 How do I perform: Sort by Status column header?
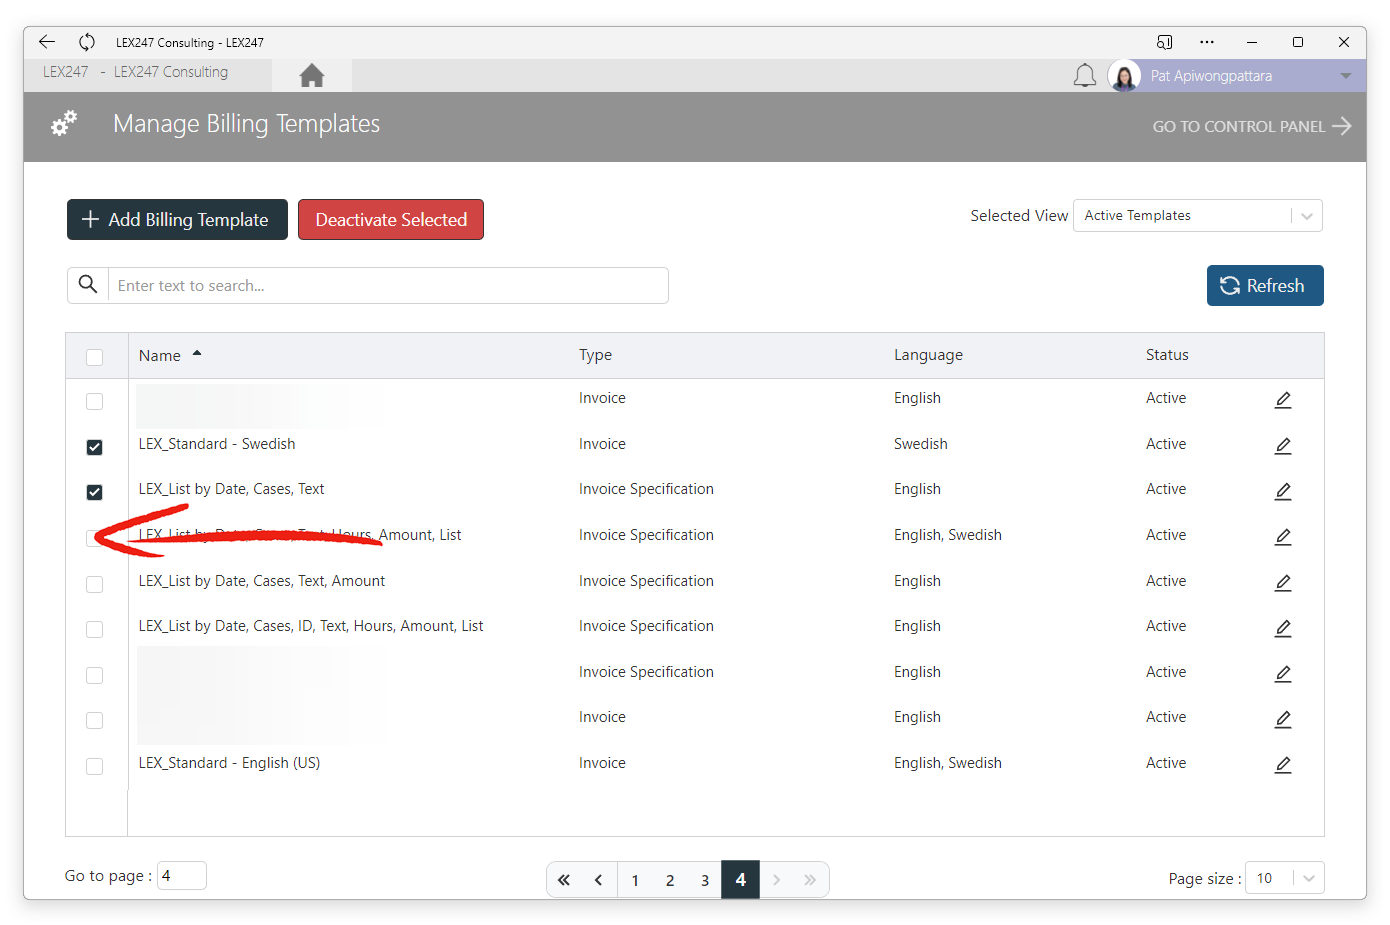point(1167,355)
